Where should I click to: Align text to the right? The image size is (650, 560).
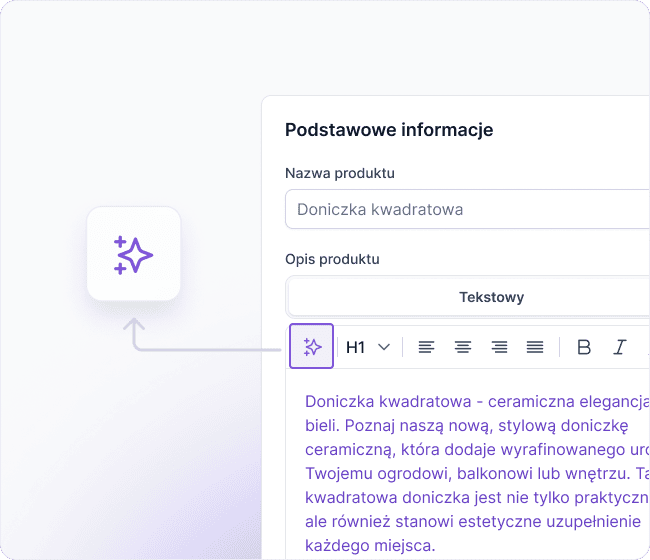tap(499, 347)
